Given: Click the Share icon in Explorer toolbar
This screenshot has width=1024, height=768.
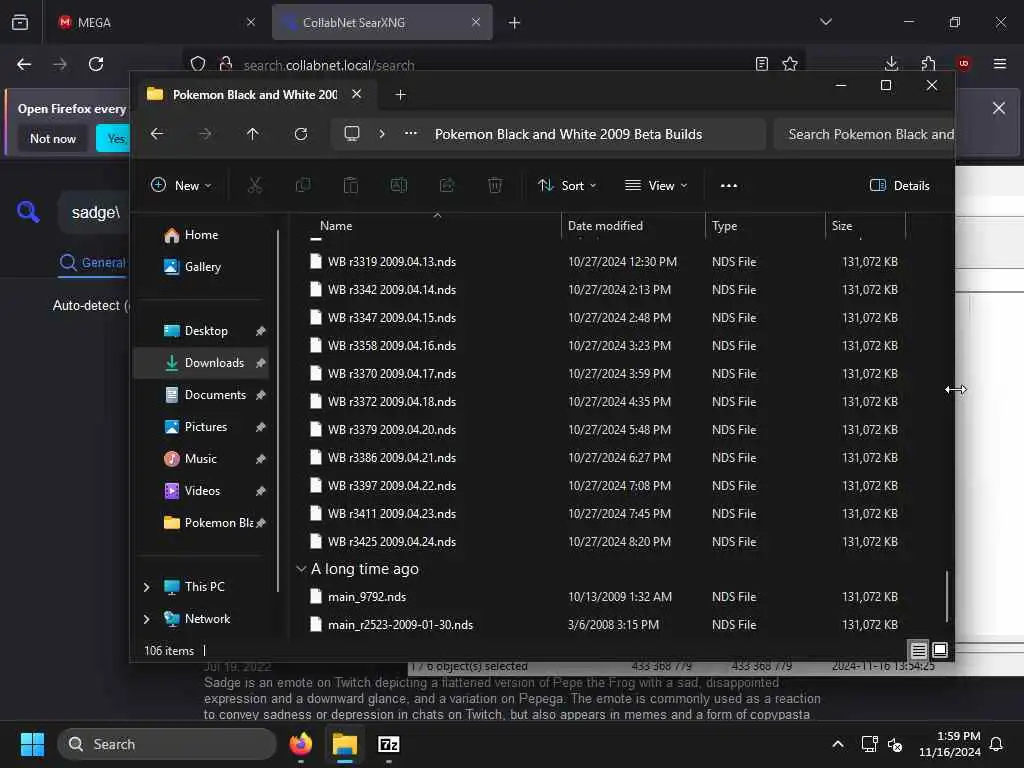Looking at the screenshot, I should (x=447, y=185).
